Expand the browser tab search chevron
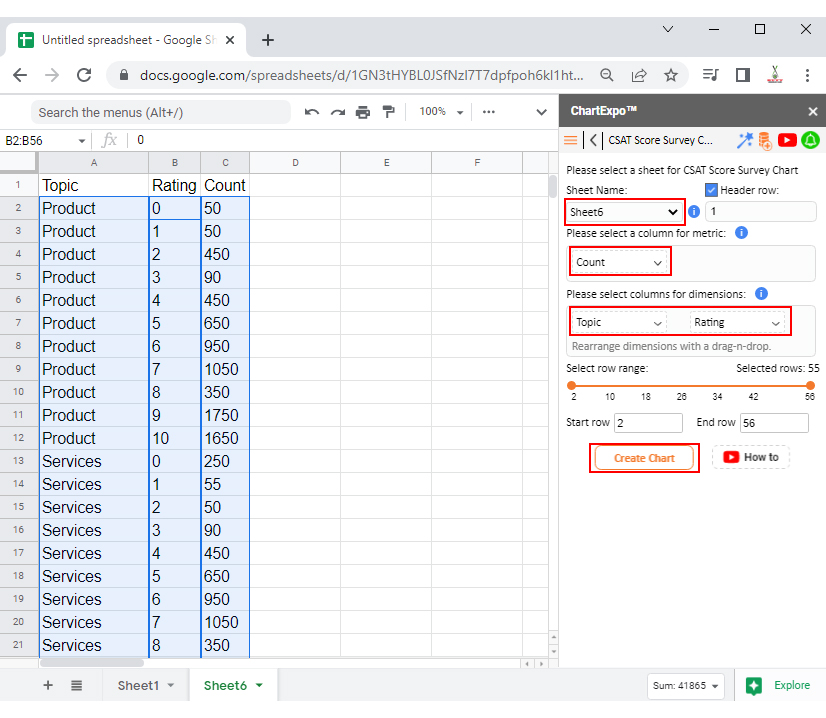The width and height of the screenshot is (826, 718). tap(668, 29)
